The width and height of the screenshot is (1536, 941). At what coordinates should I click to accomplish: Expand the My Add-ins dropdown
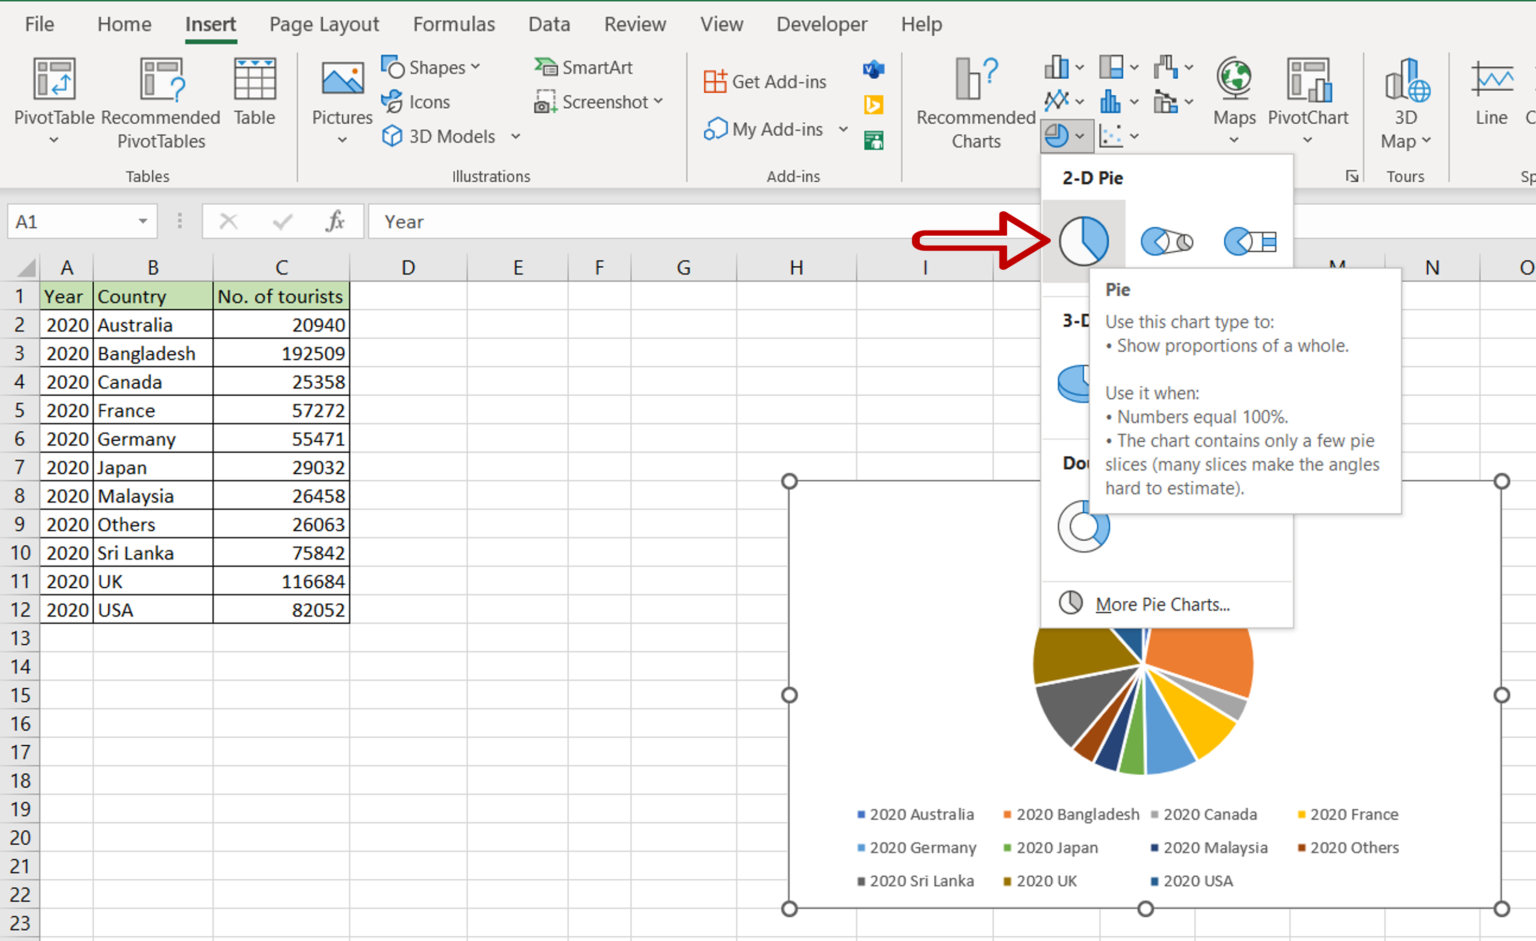pyautogui.click(x=843, y=129)
